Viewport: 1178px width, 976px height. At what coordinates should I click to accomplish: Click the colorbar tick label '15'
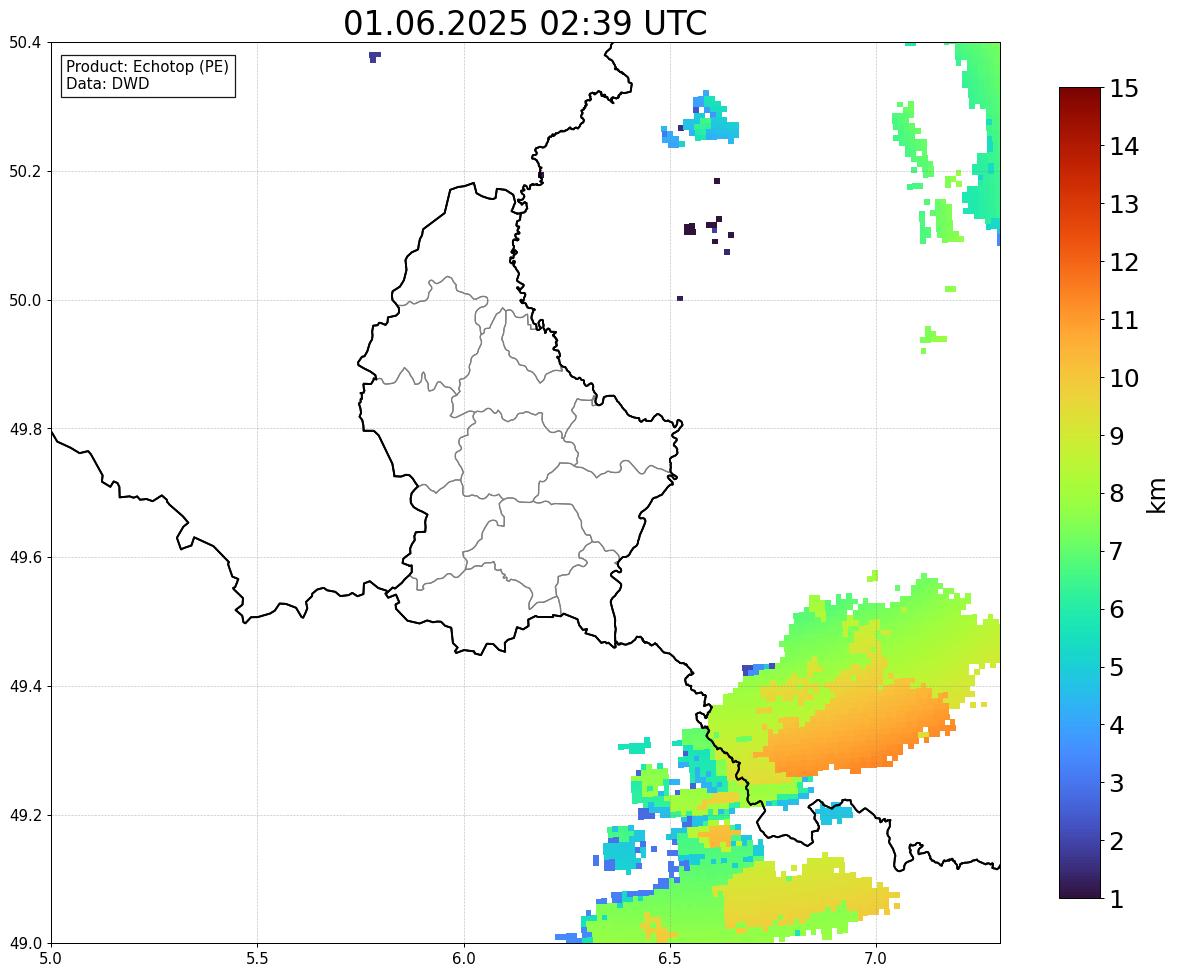point(1124,89)
